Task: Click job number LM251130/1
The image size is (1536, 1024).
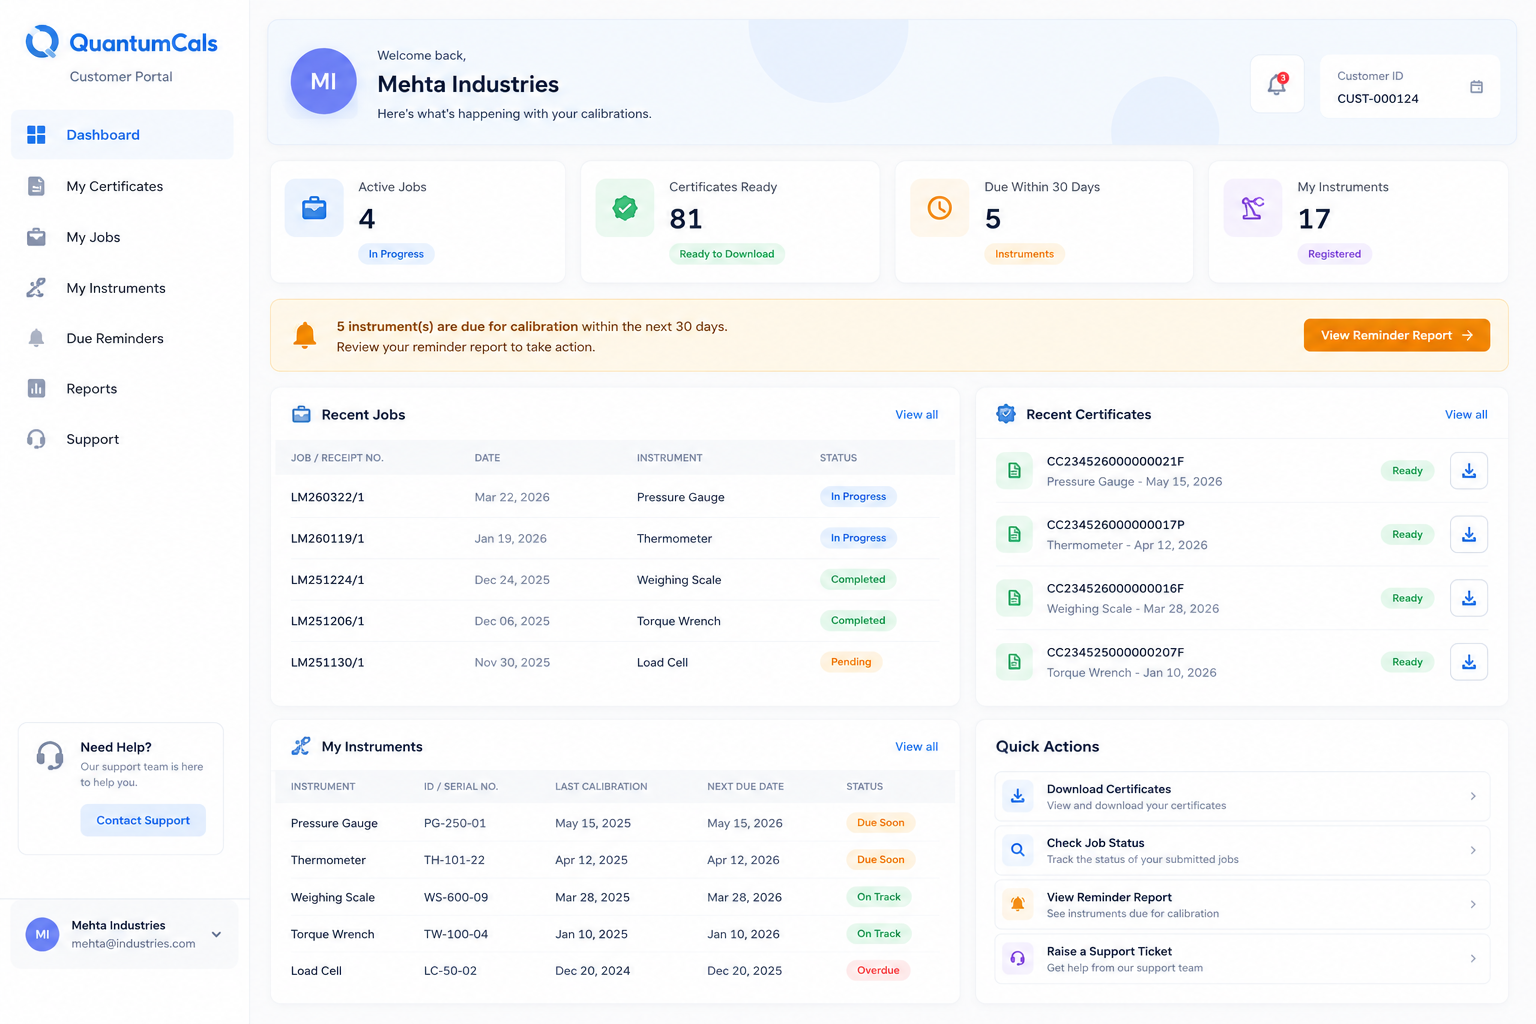Action: (x=327, y=662)
